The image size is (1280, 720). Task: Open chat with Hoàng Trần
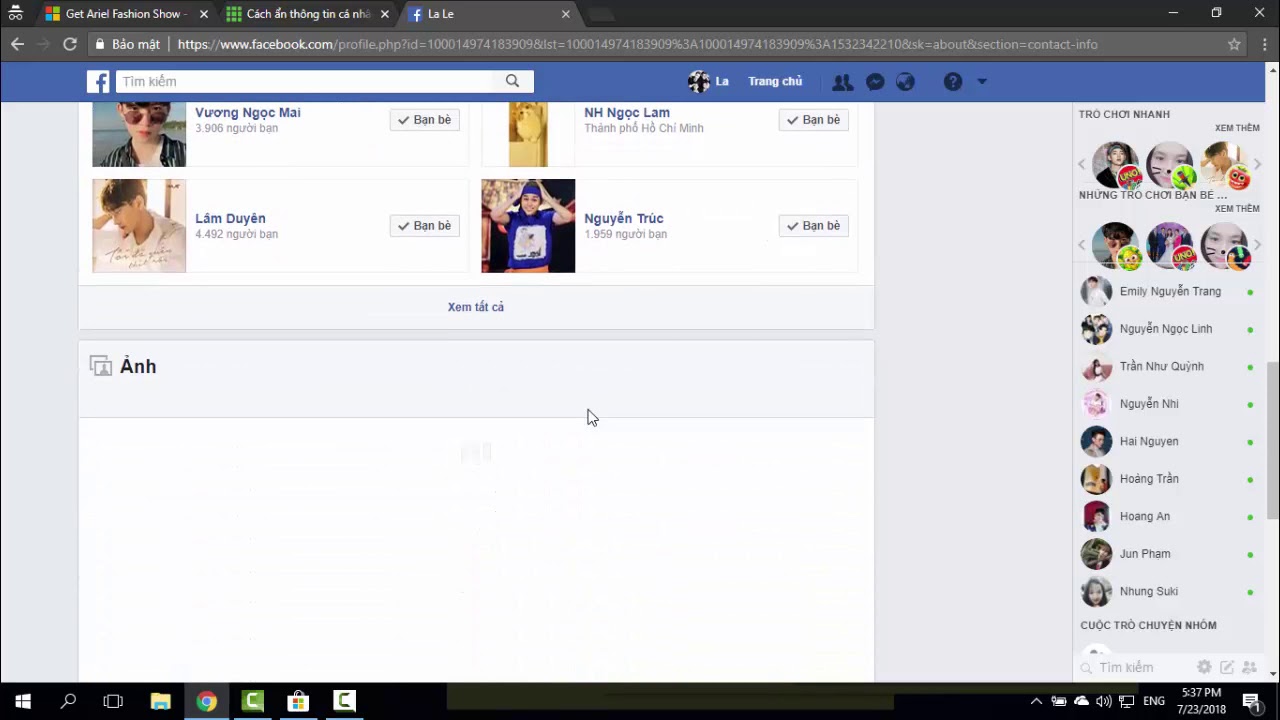1168,479
